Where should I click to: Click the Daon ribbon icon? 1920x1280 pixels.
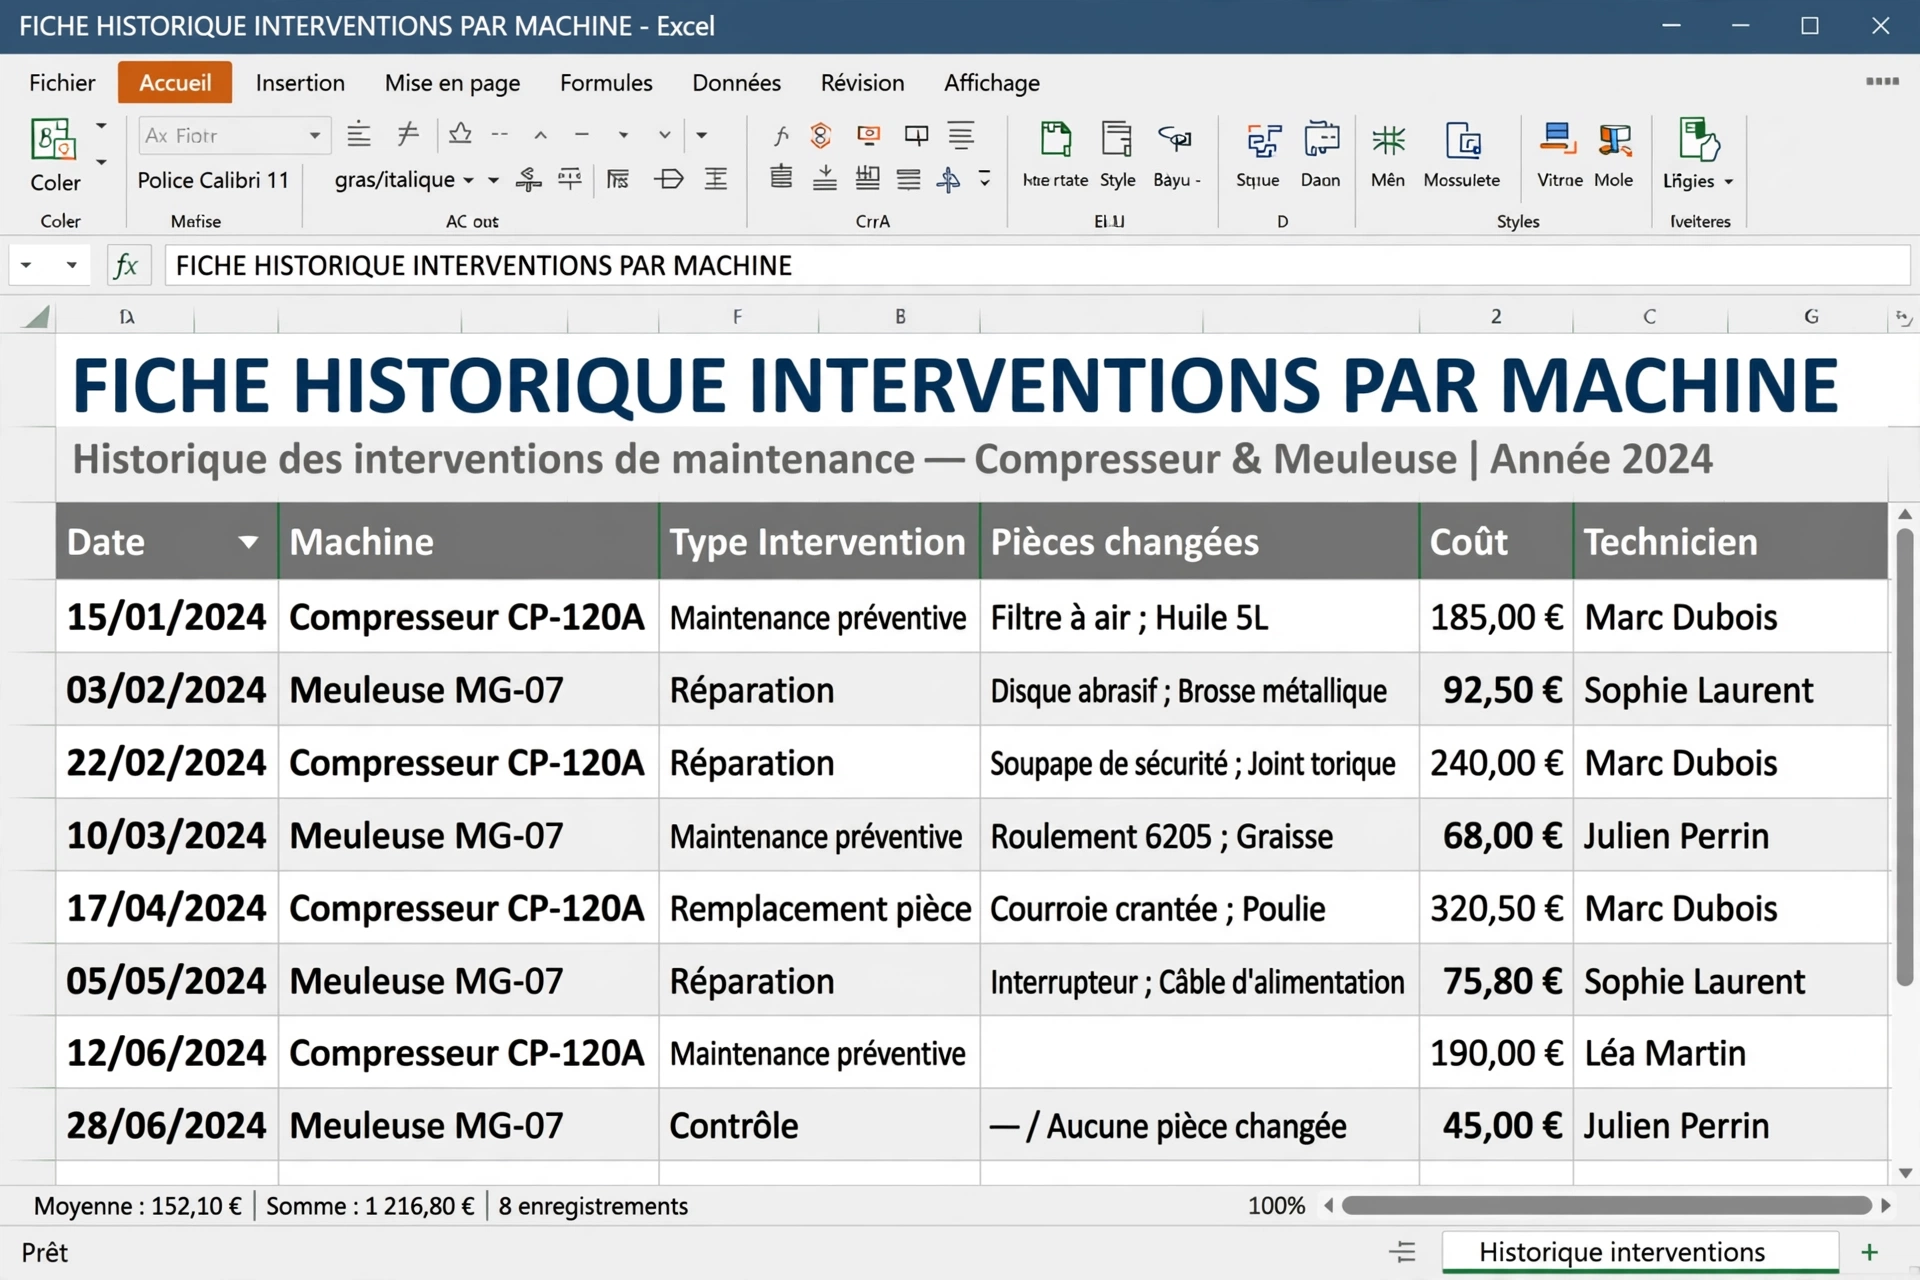pos(1322,139)
